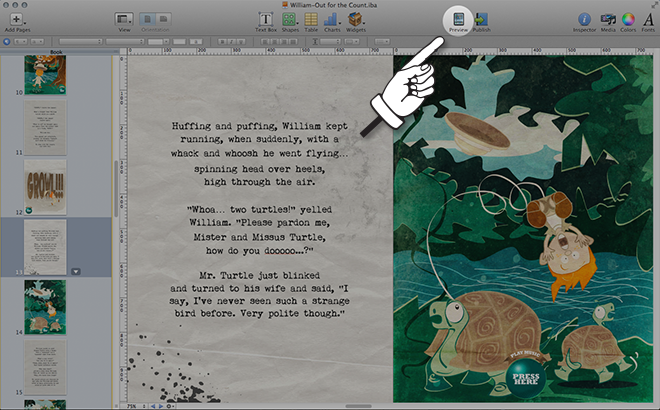
Task: Justify the text
Action: click(294, 41)
